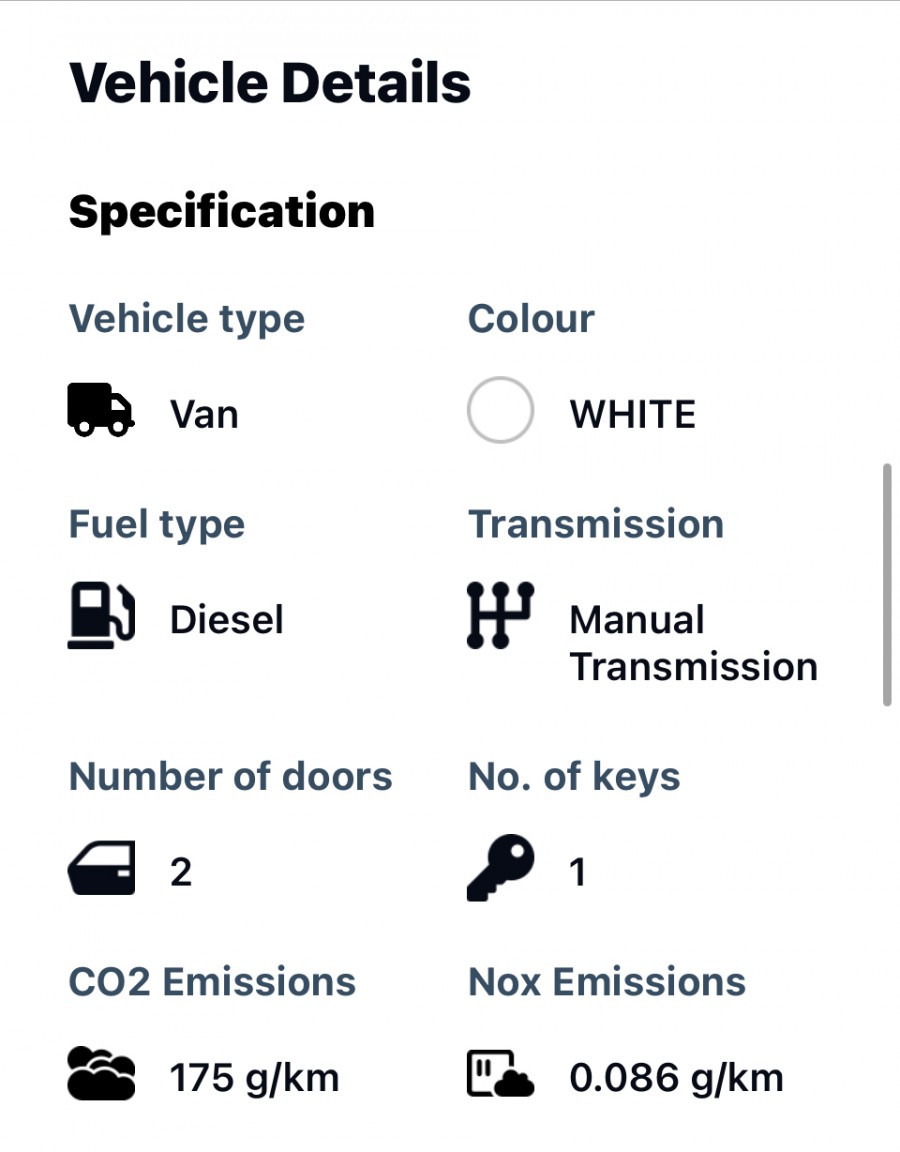Screen dimensions: 900x1152
Task: Click the Vehicle Details heading
Action: [270, 83]
